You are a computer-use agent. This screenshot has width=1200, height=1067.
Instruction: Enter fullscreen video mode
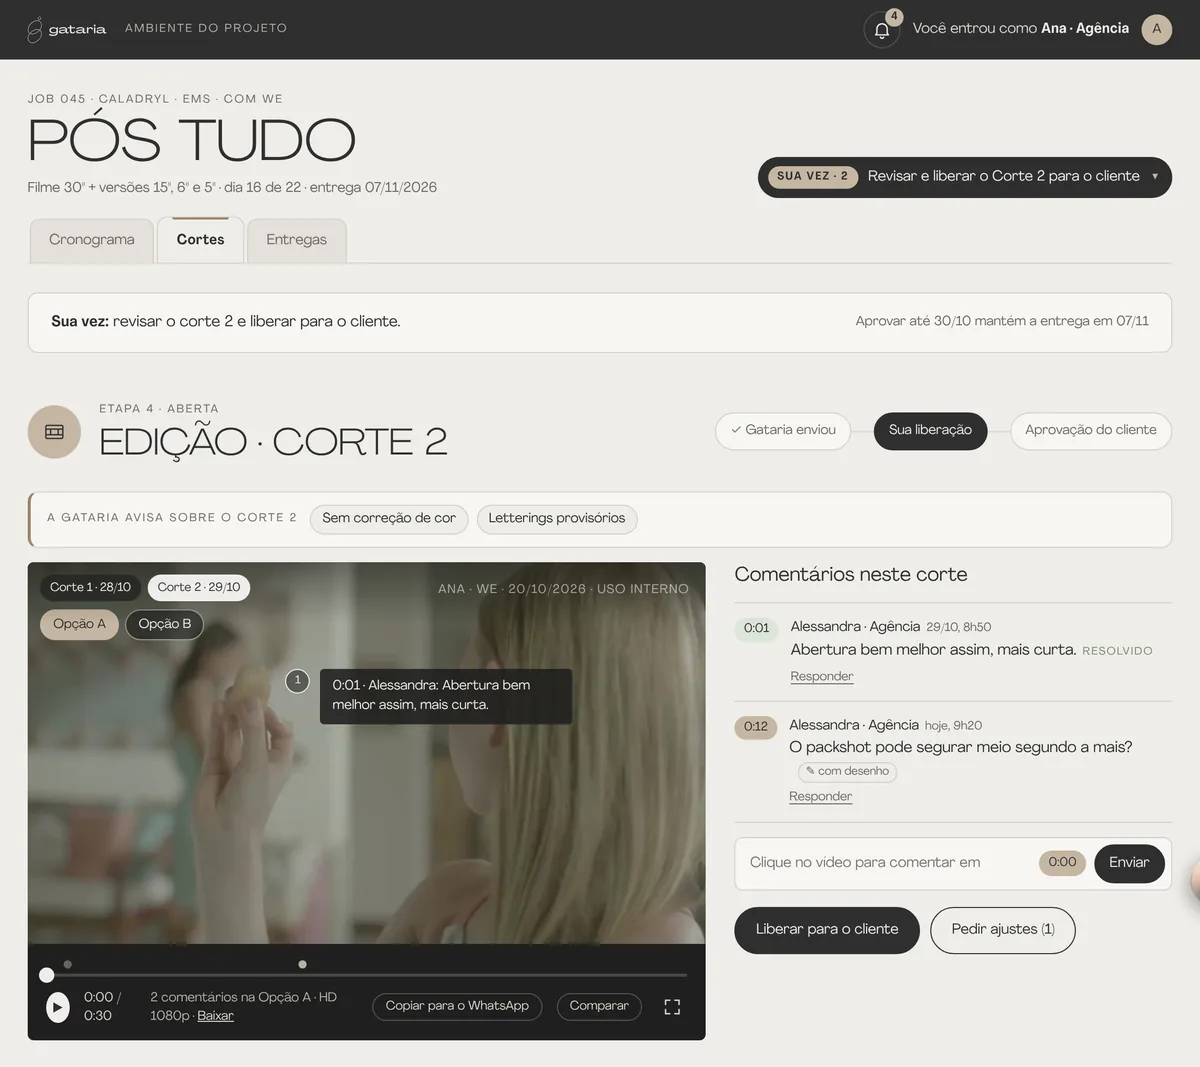[672, 1007]
